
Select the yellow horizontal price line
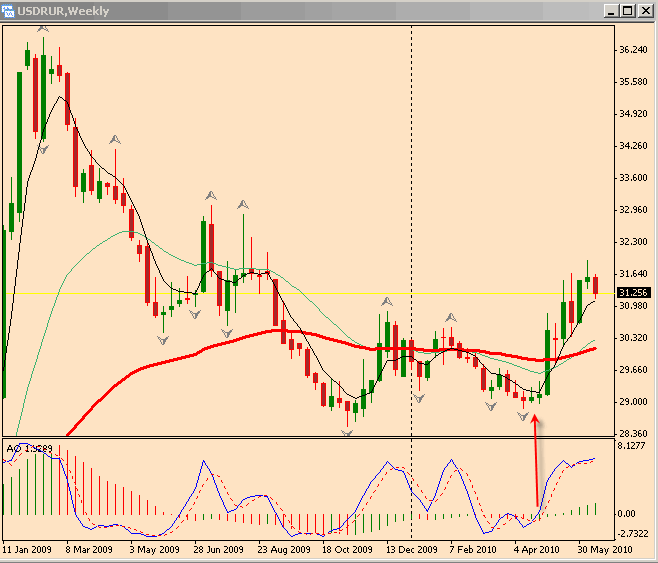308,293
